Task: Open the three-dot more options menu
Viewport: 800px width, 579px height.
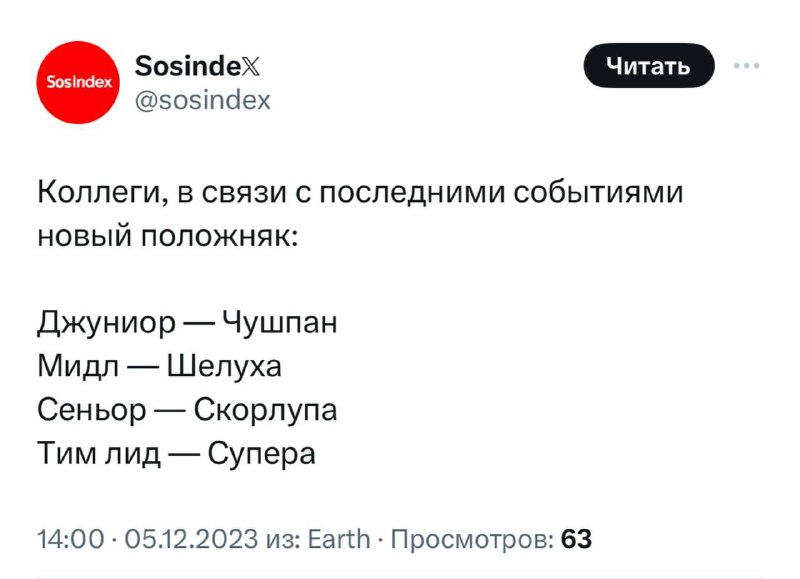Action: click(x=747, y=65)
